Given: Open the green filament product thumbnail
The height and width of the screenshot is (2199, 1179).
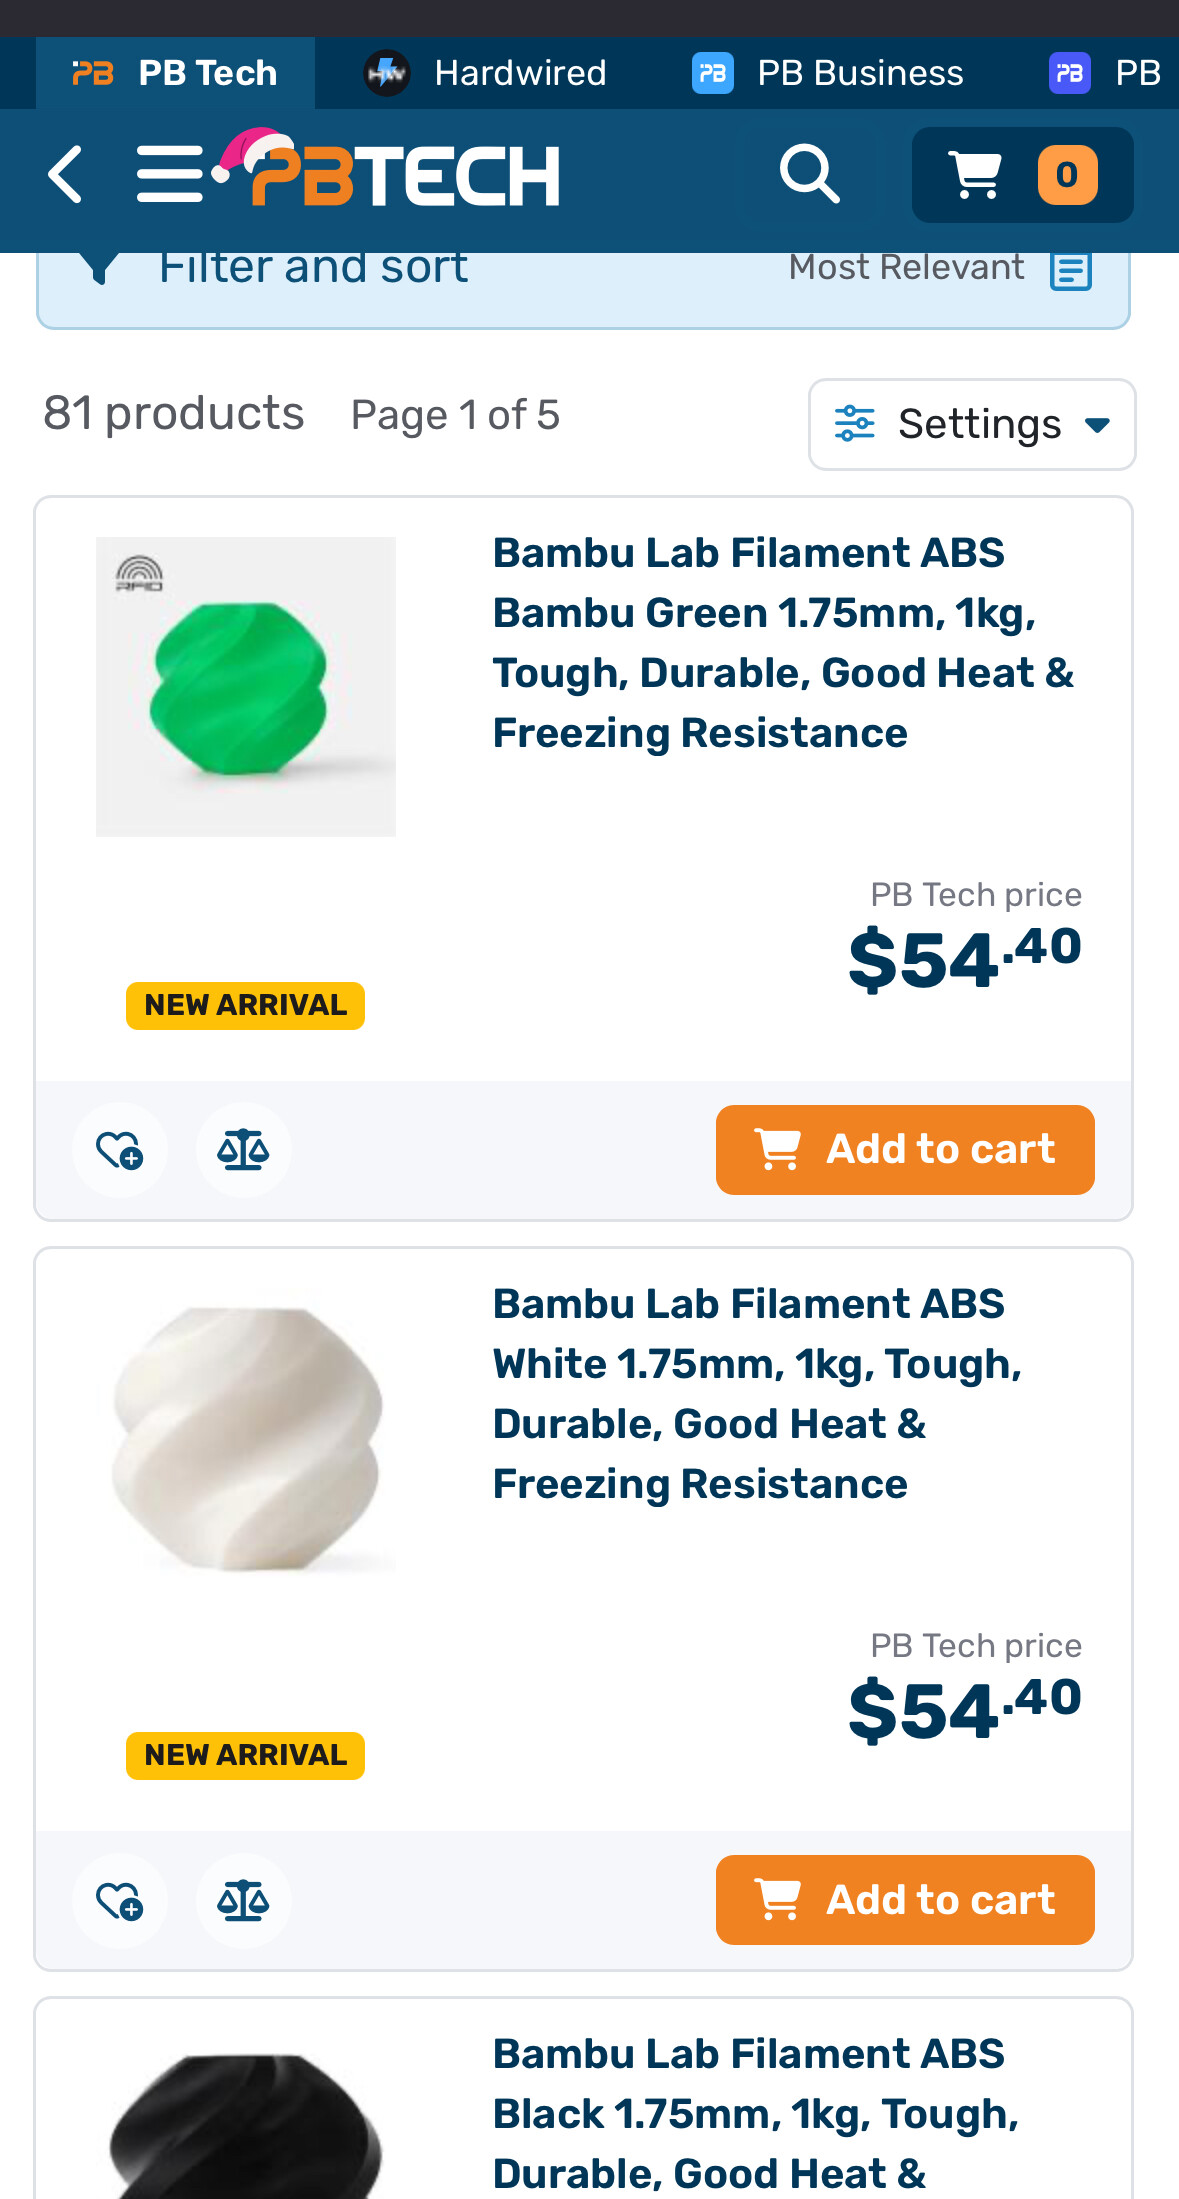Looking at the screenshot, I should (246, 687).
